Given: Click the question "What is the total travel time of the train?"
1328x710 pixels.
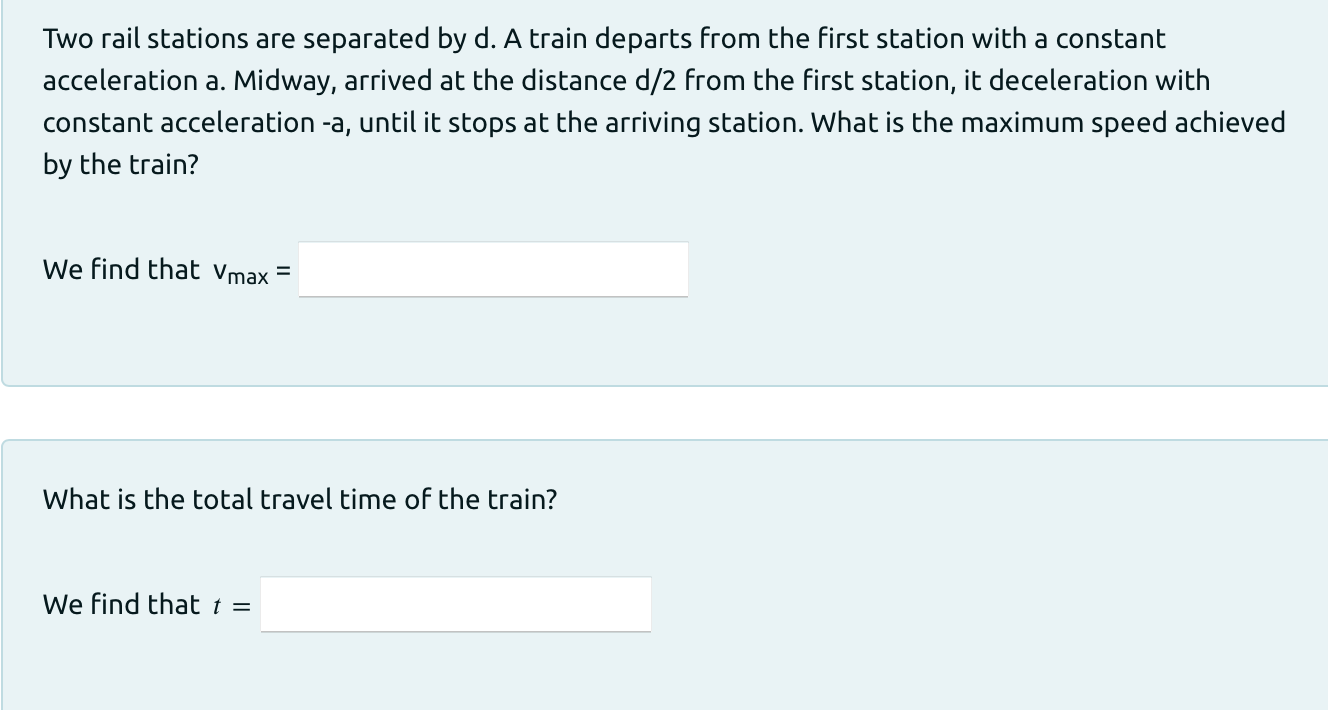Looking at the screenshot, I should tap(298, 499).
